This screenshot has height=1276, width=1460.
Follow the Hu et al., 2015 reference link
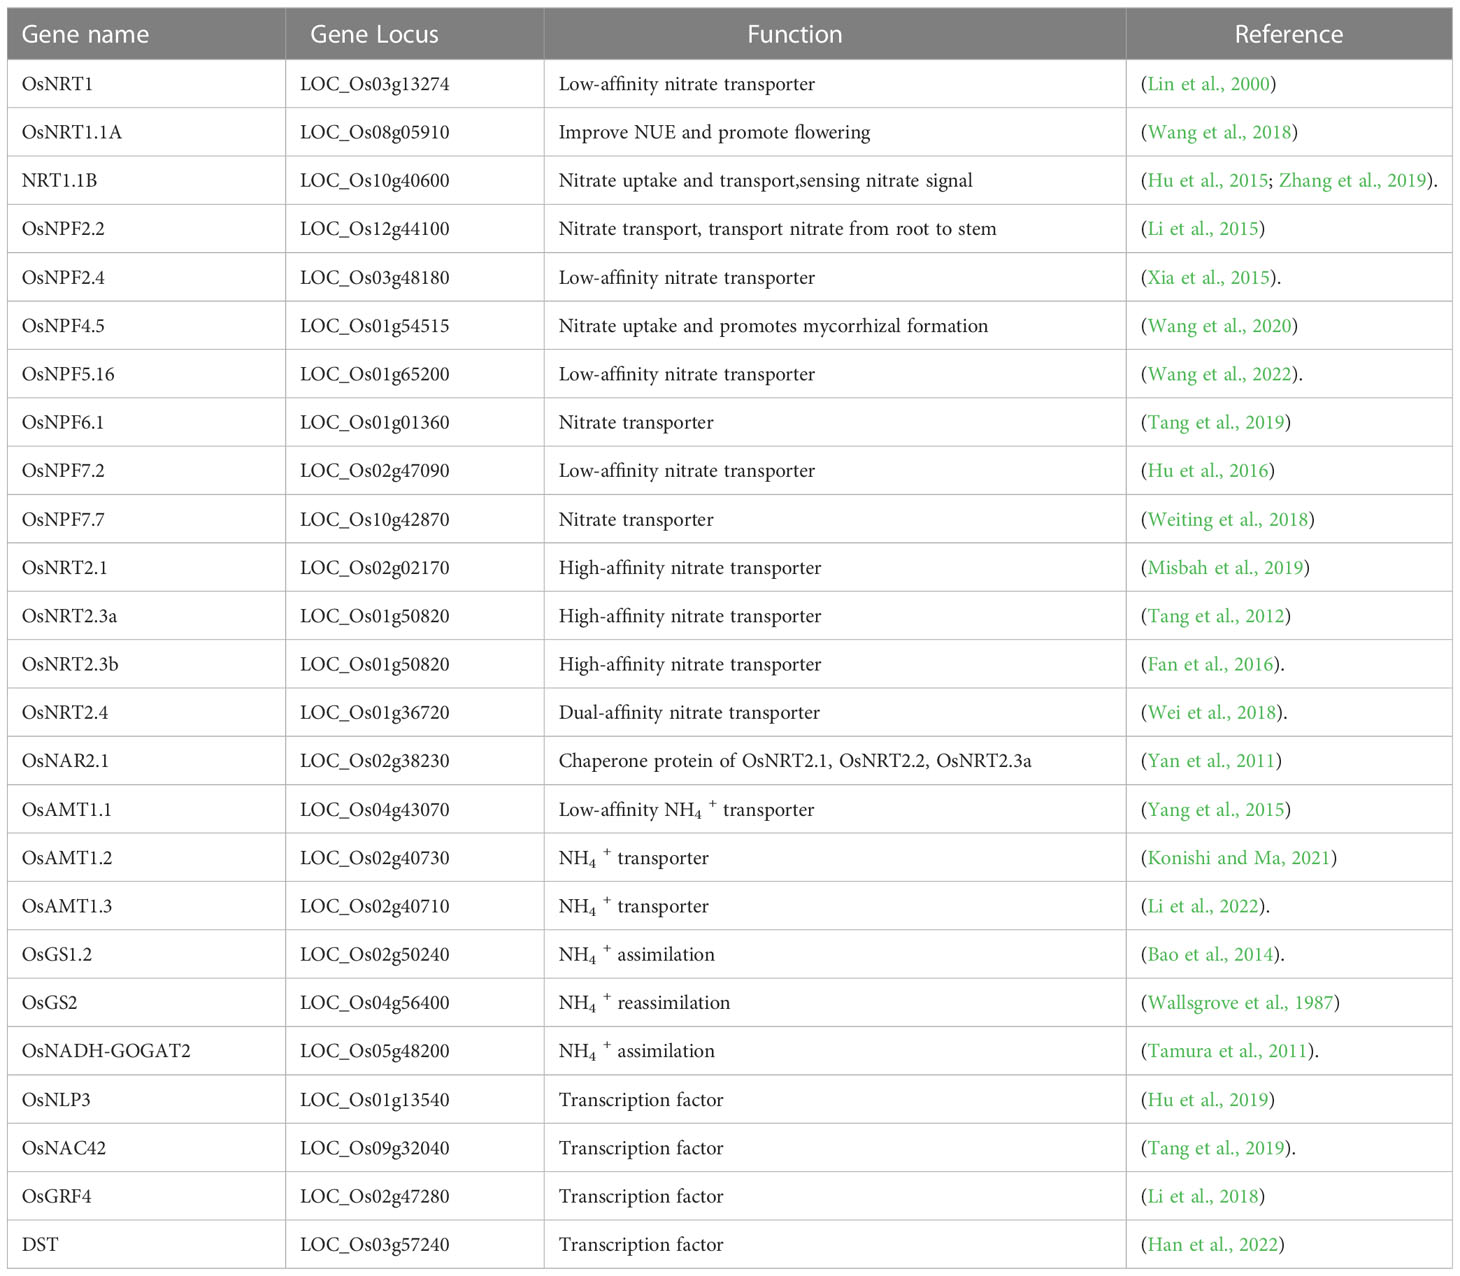[x=1207, y=181]
